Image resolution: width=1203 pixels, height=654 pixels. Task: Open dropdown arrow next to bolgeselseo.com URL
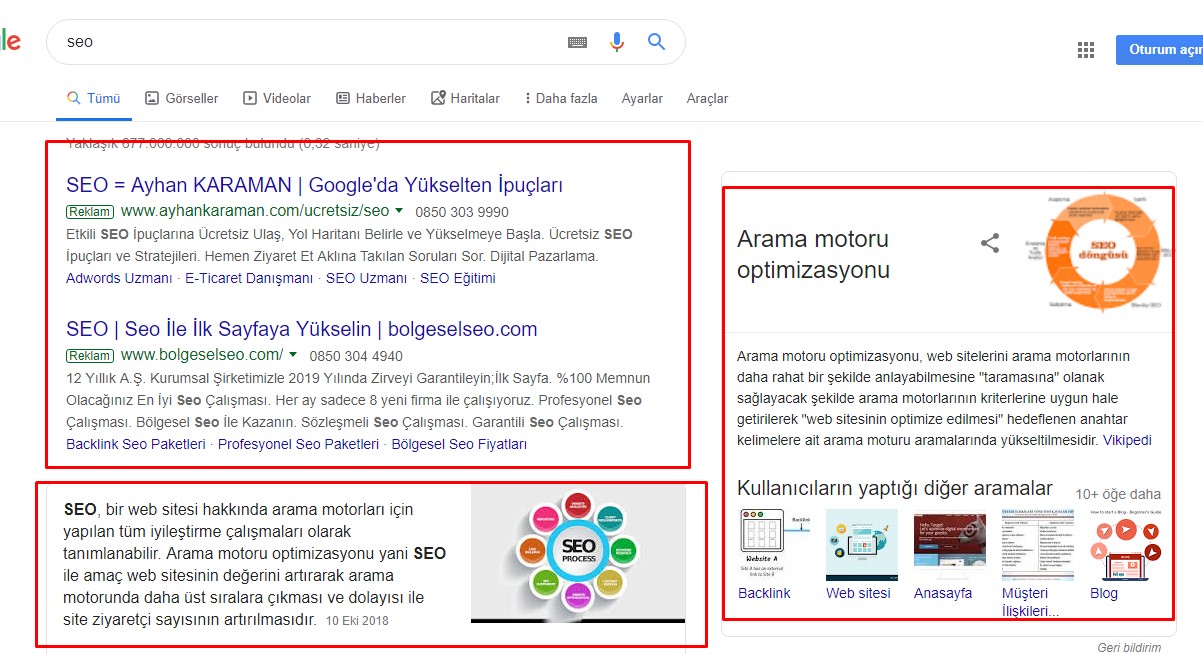(293, 355)
